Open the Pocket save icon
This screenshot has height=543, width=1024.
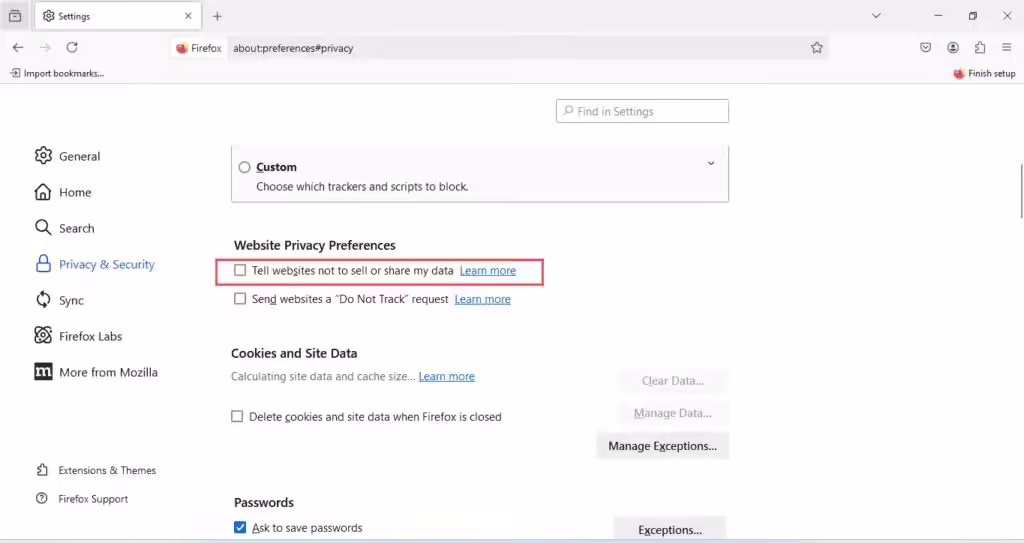pyautogui.click(x=926, y=48)
